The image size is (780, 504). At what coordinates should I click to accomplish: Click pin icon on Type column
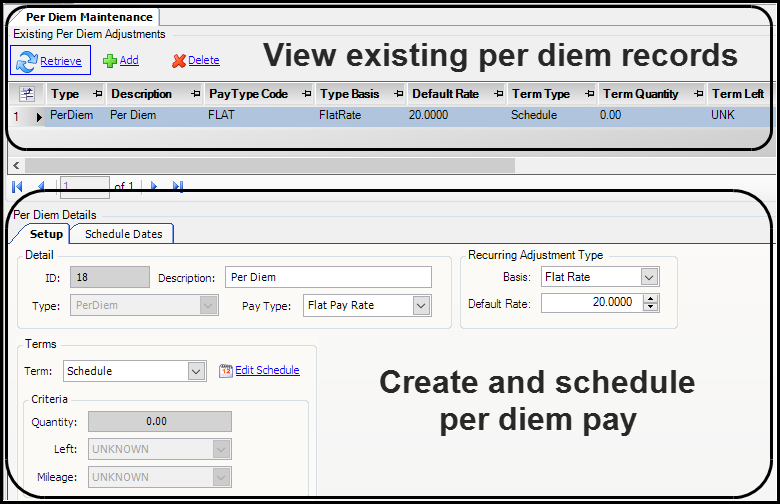click(x=98, y=94)
